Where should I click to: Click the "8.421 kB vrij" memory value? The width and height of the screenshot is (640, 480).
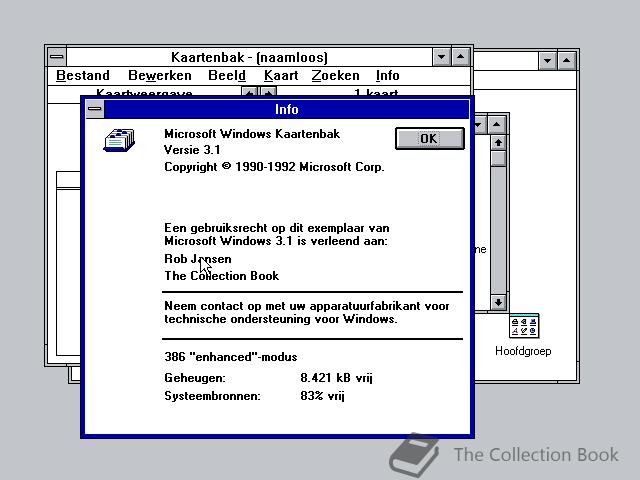(x=336, y=378)
